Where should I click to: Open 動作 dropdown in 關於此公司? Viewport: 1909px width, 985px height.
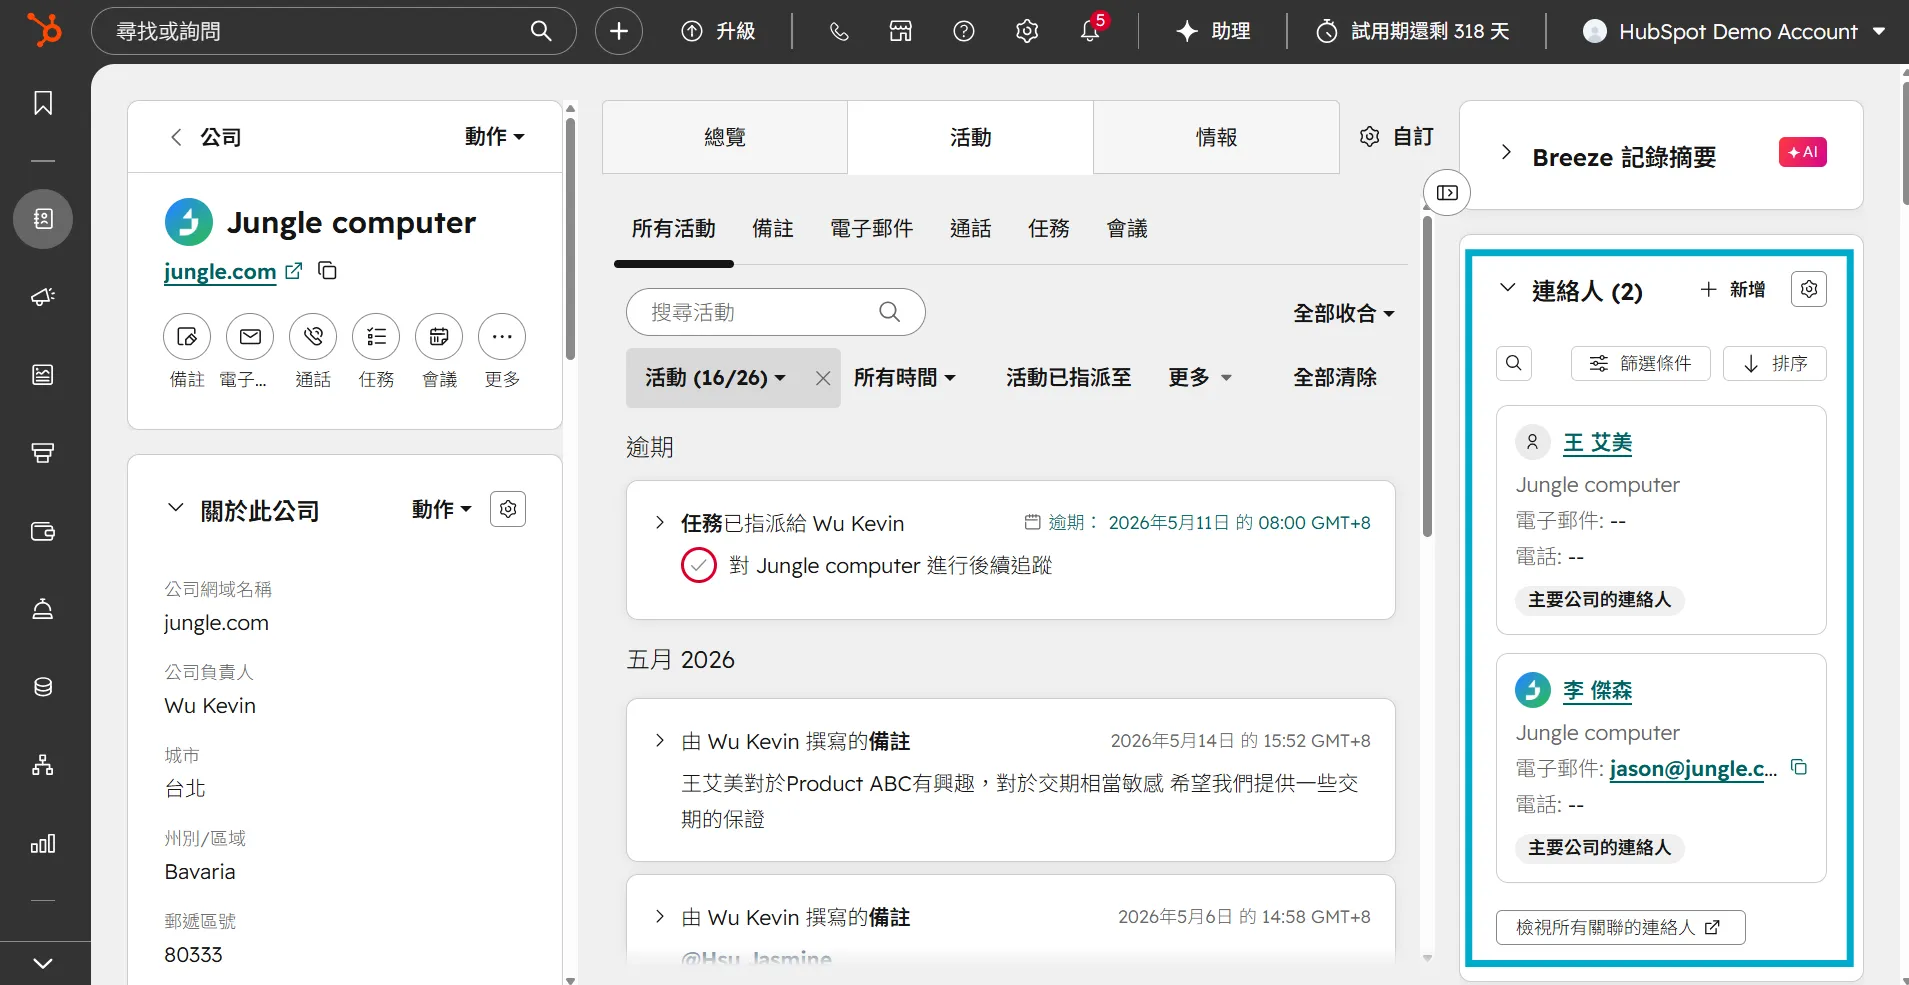point(441,509)
